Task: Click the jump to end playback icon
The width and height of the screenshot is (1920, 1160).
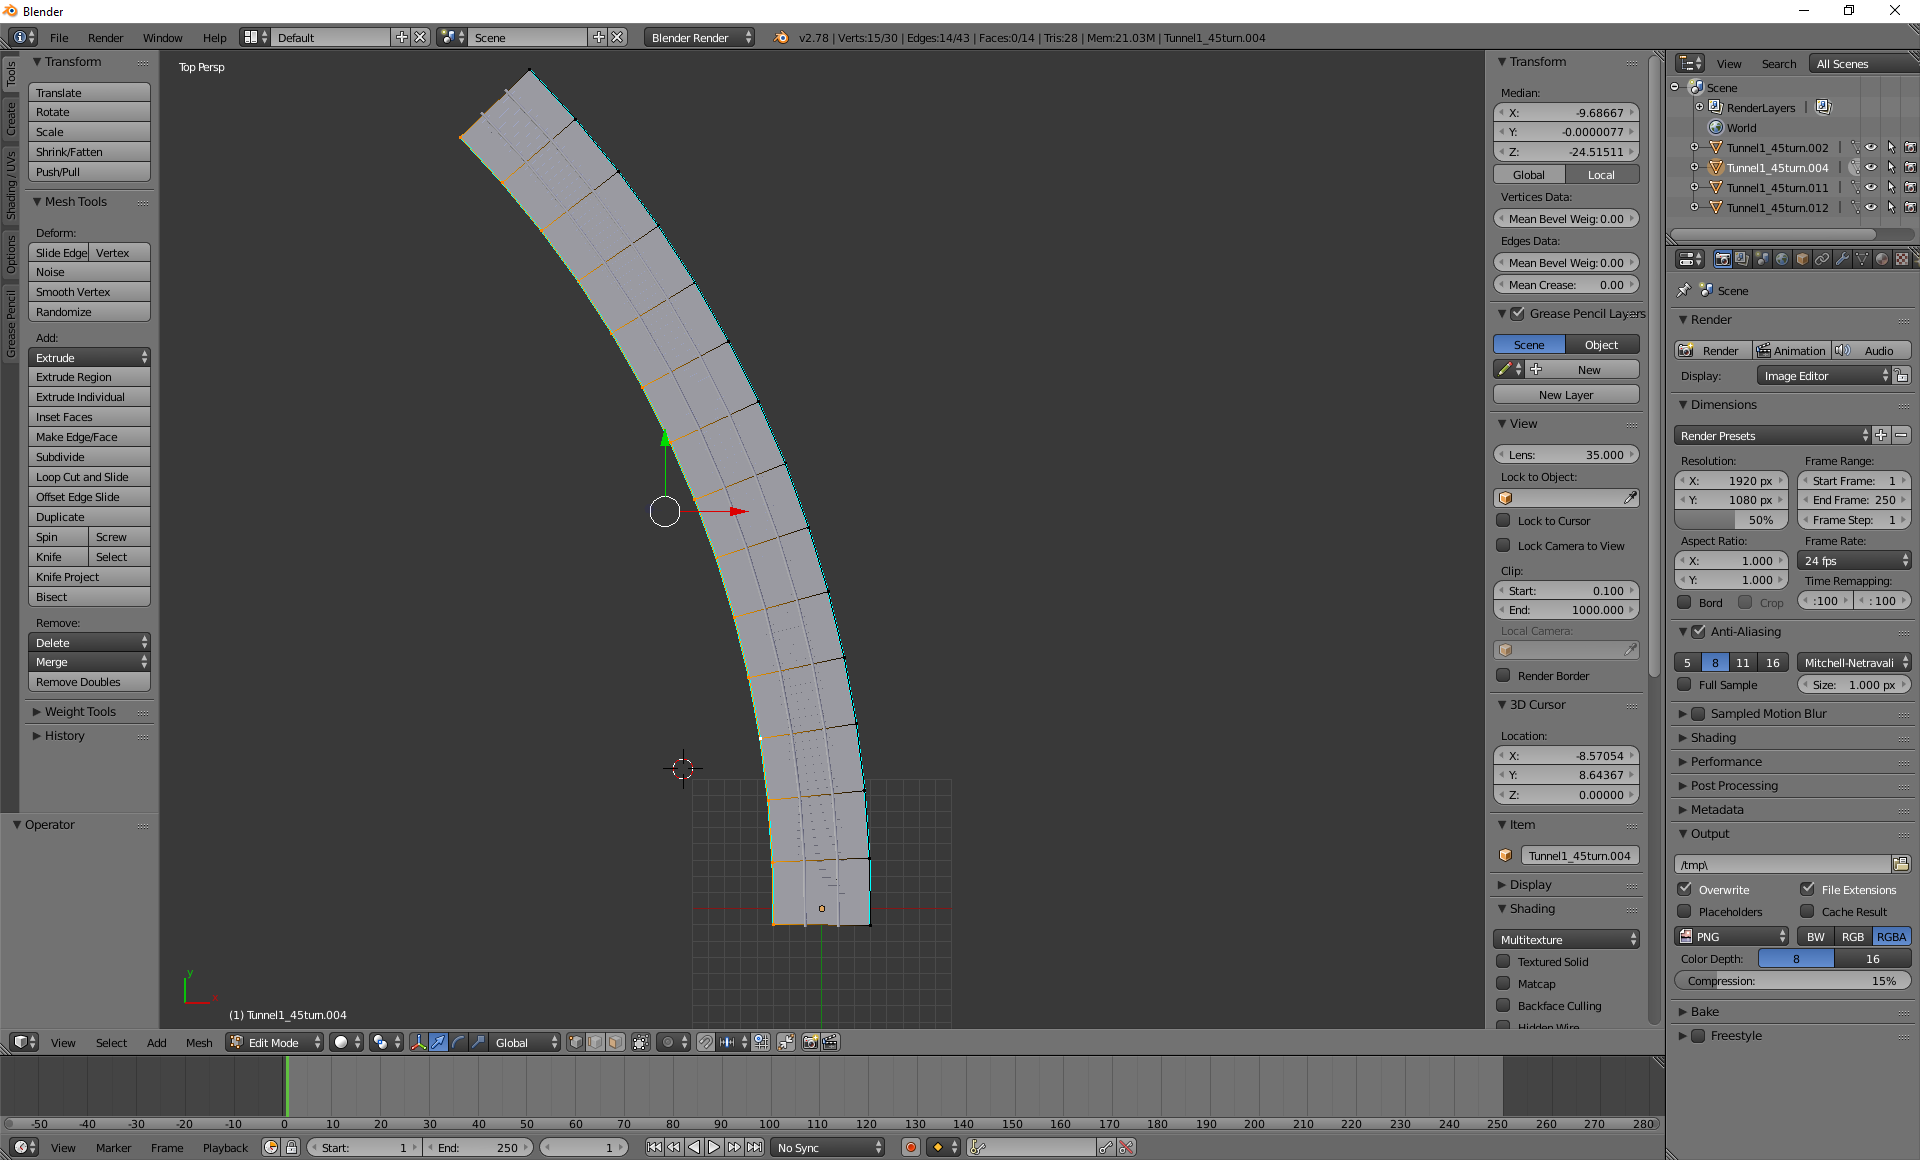Action: pos(755,1147)
